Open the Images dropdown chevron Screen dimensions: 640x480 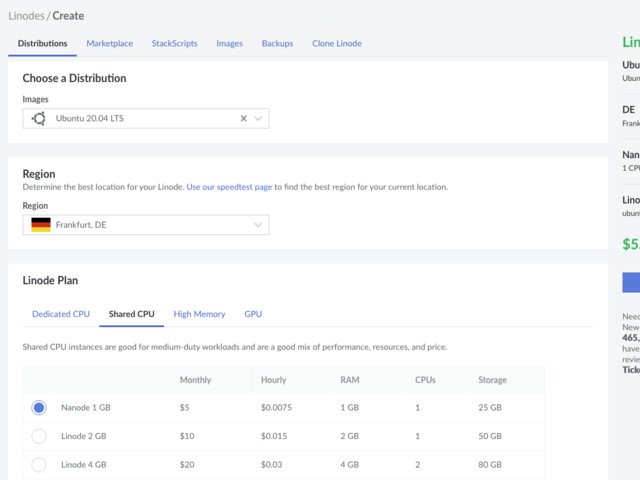tap(258, 118)
